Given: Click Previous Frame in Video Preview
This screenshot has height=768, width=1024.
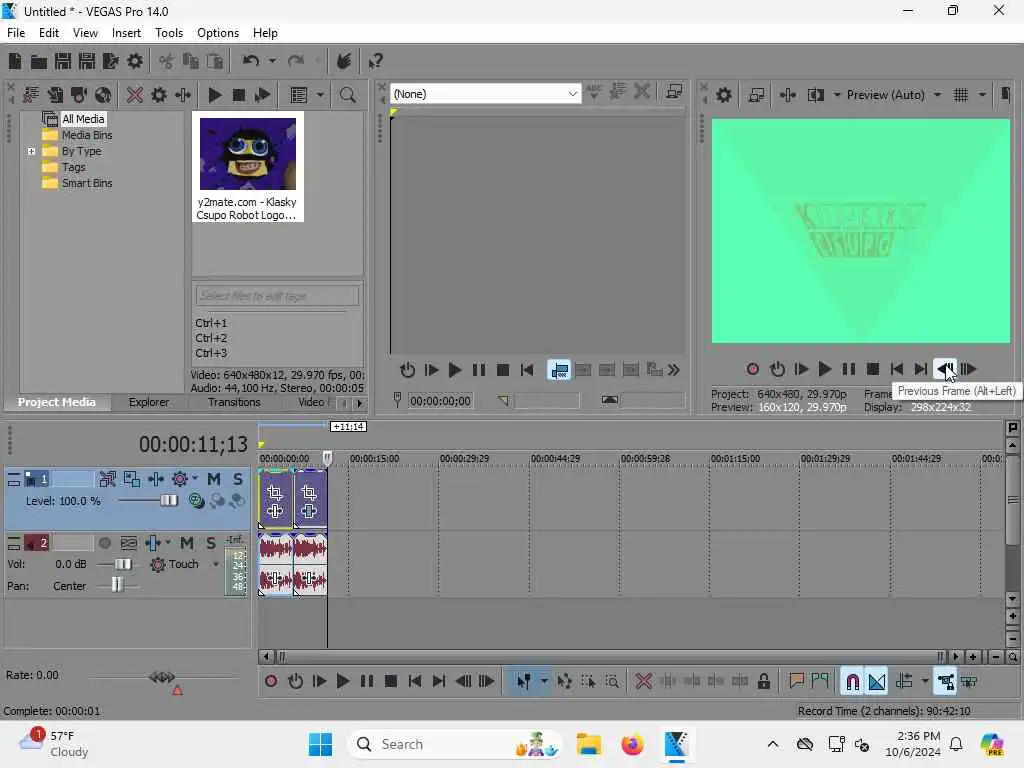Looking at the screenshot, I should 944,369.
